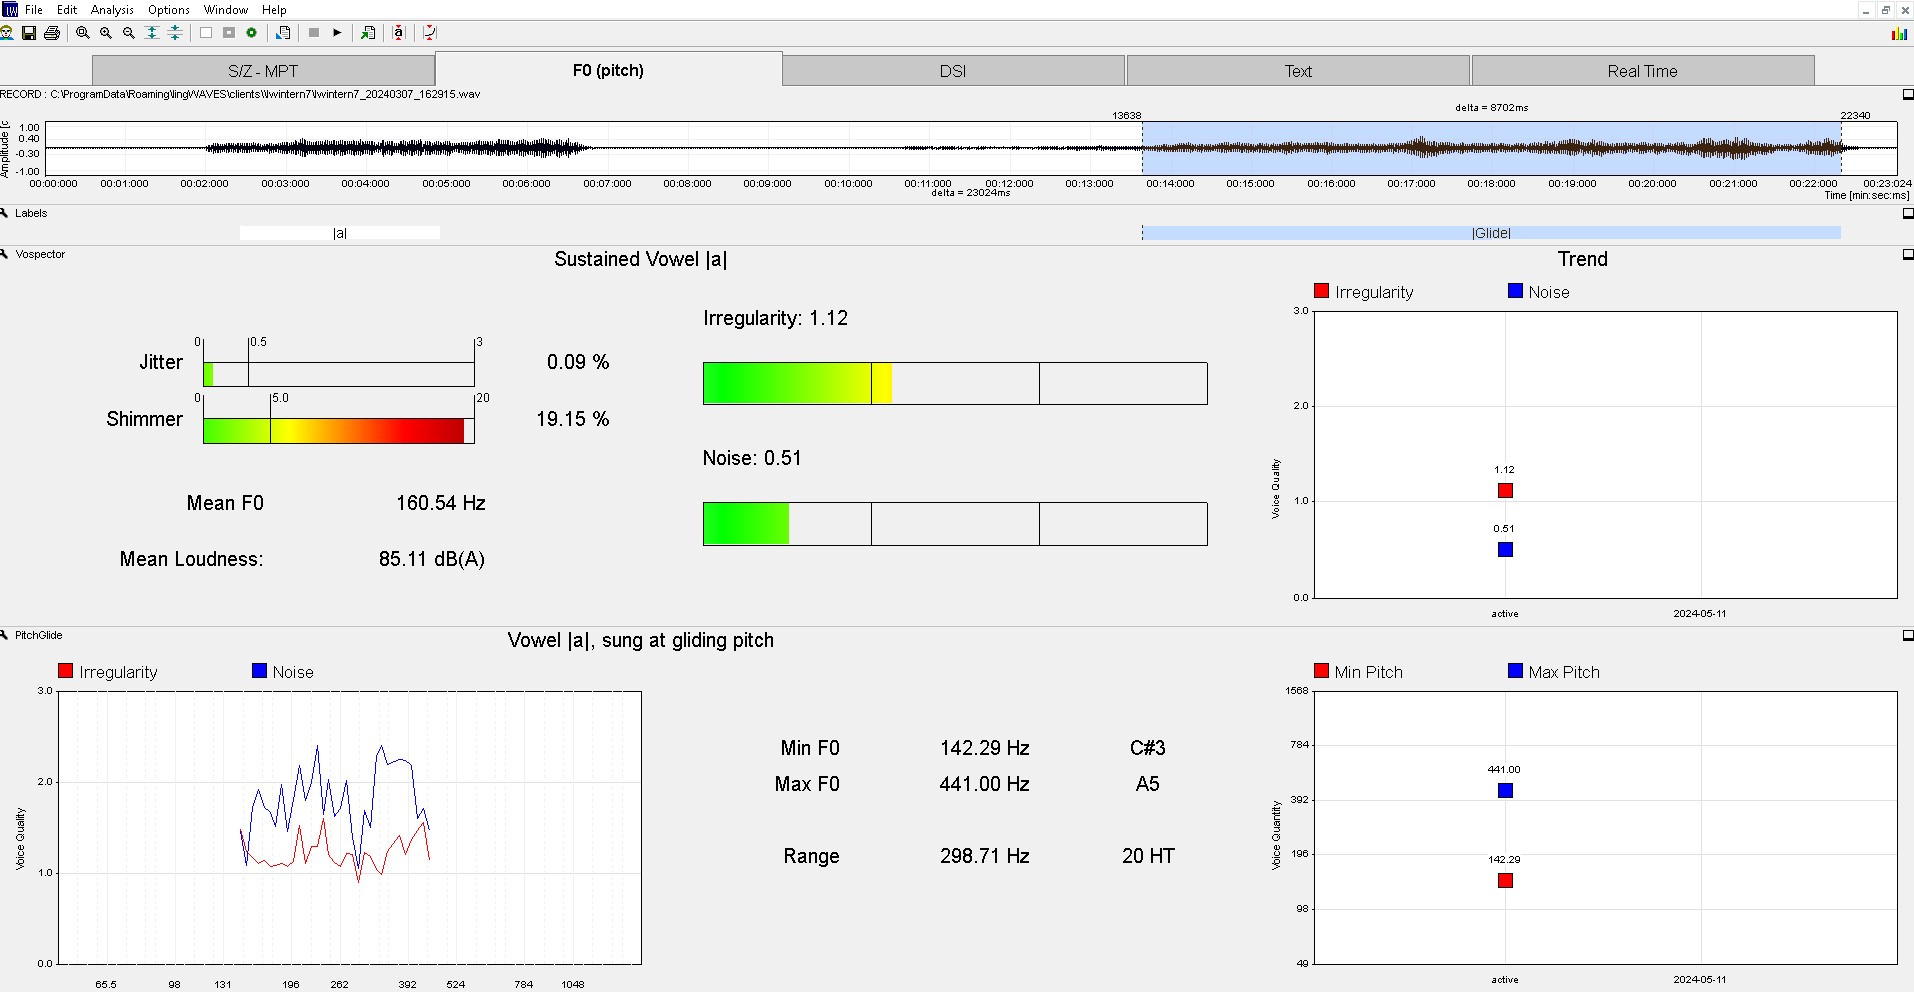Maximize the Vospector panel
Viewport: 1914px width, 992px height.
pyautogui.click(x=1907, y=254)
